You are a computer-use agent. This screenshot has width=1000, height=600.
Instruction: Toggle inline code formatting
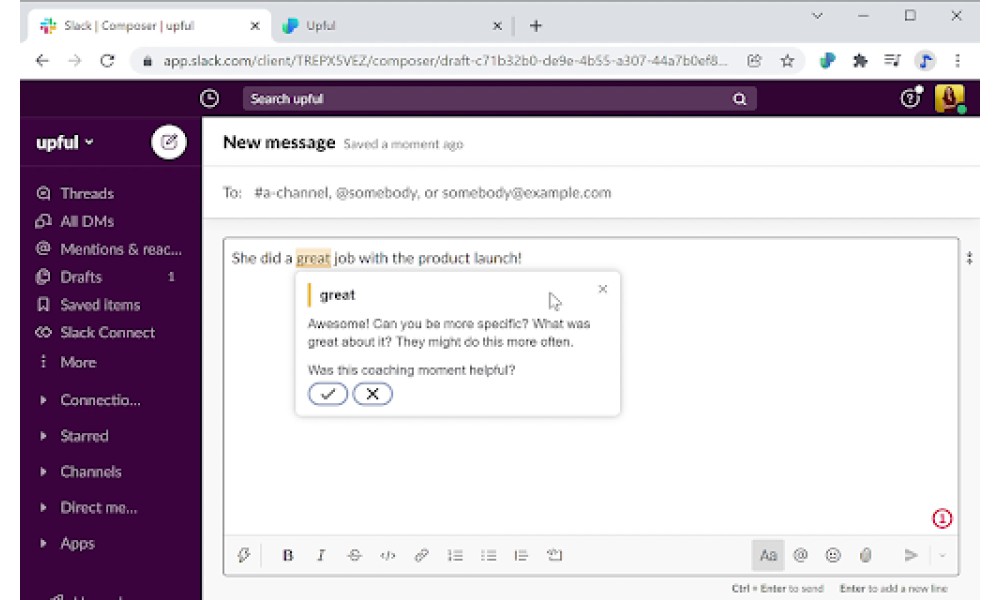tap(387, 555)
